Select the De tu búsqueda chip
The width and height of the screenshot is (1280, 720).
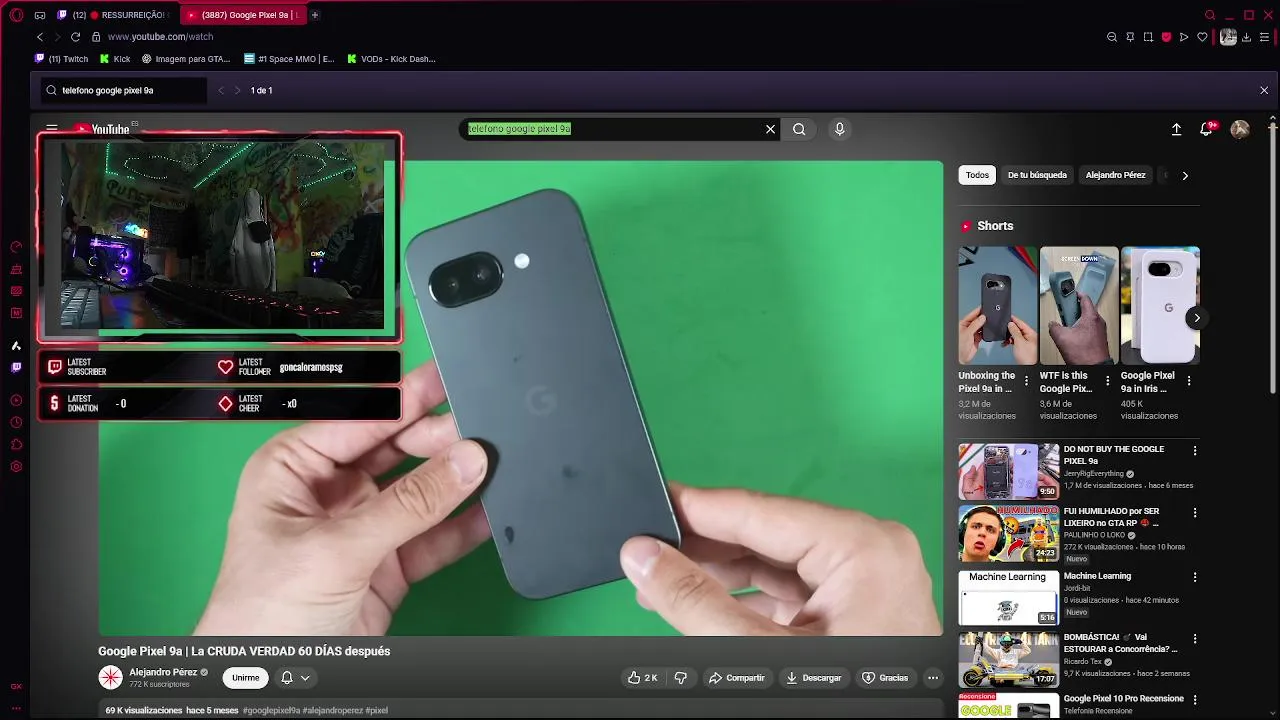1037,175
